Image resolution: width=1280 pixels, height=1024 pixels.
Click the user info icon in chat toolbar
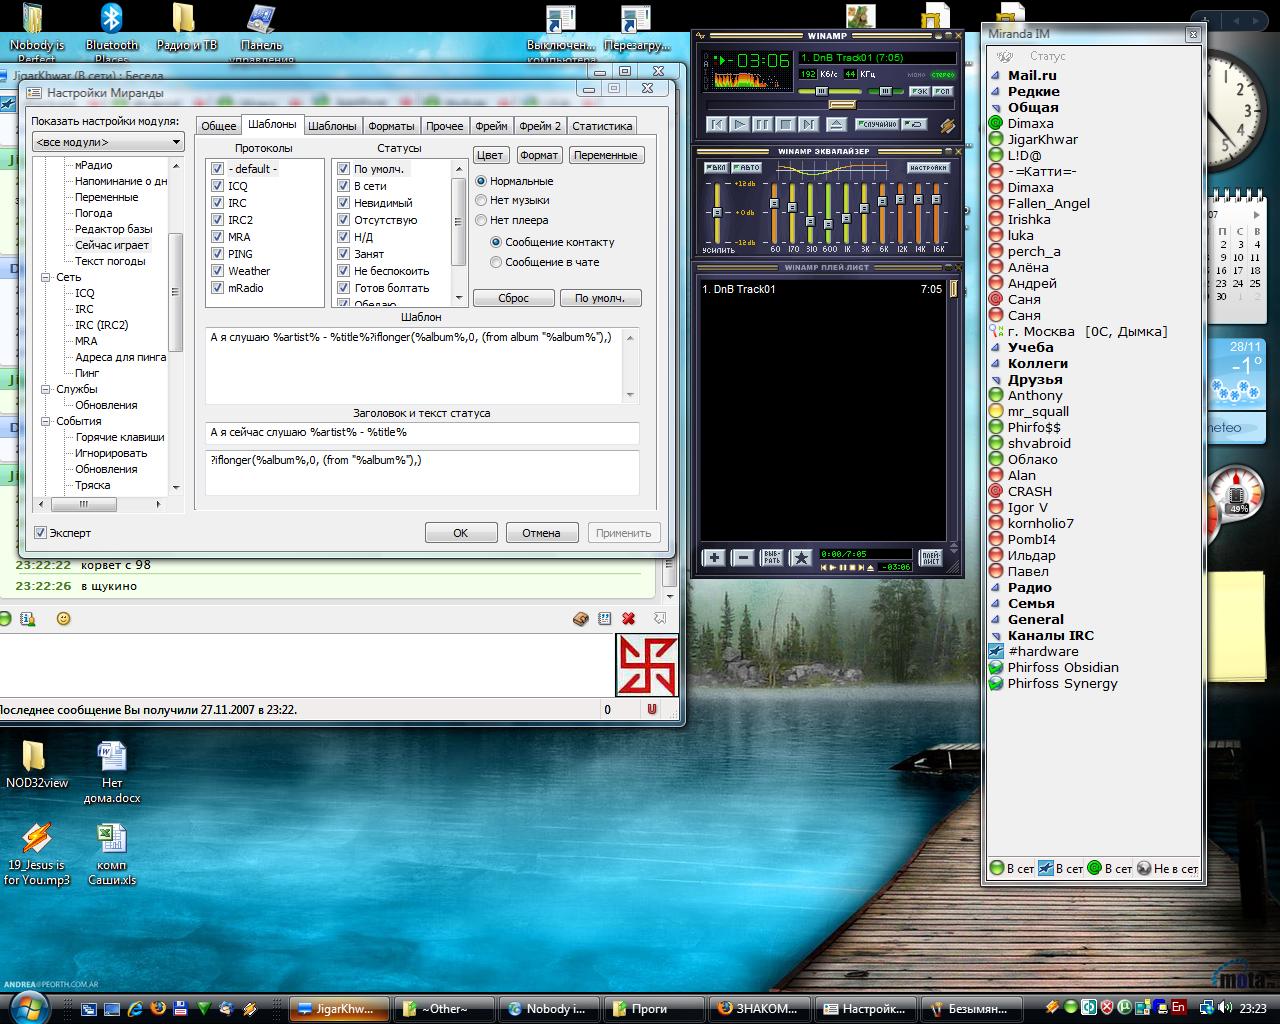(x=28, y=619)
